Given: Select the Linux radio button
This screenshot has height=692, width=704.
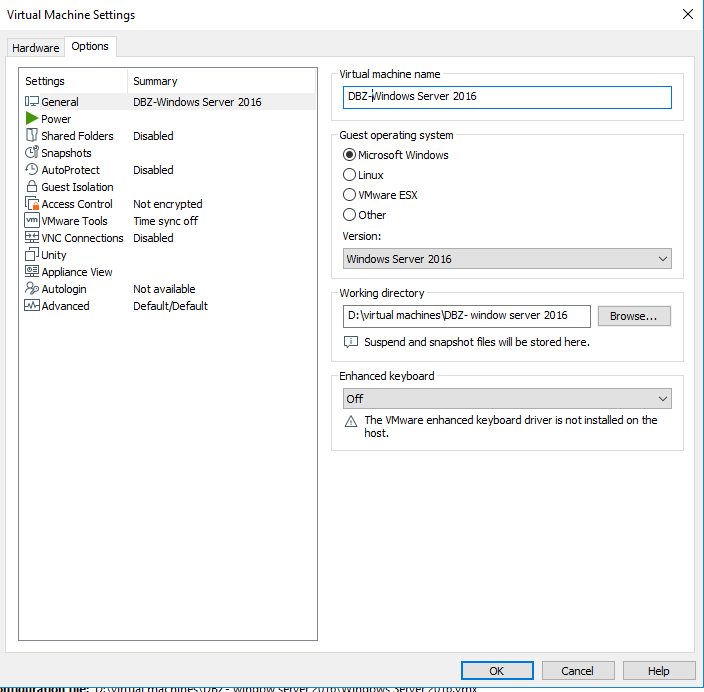Looking at the screenshot, I should (x=349, y=175).
